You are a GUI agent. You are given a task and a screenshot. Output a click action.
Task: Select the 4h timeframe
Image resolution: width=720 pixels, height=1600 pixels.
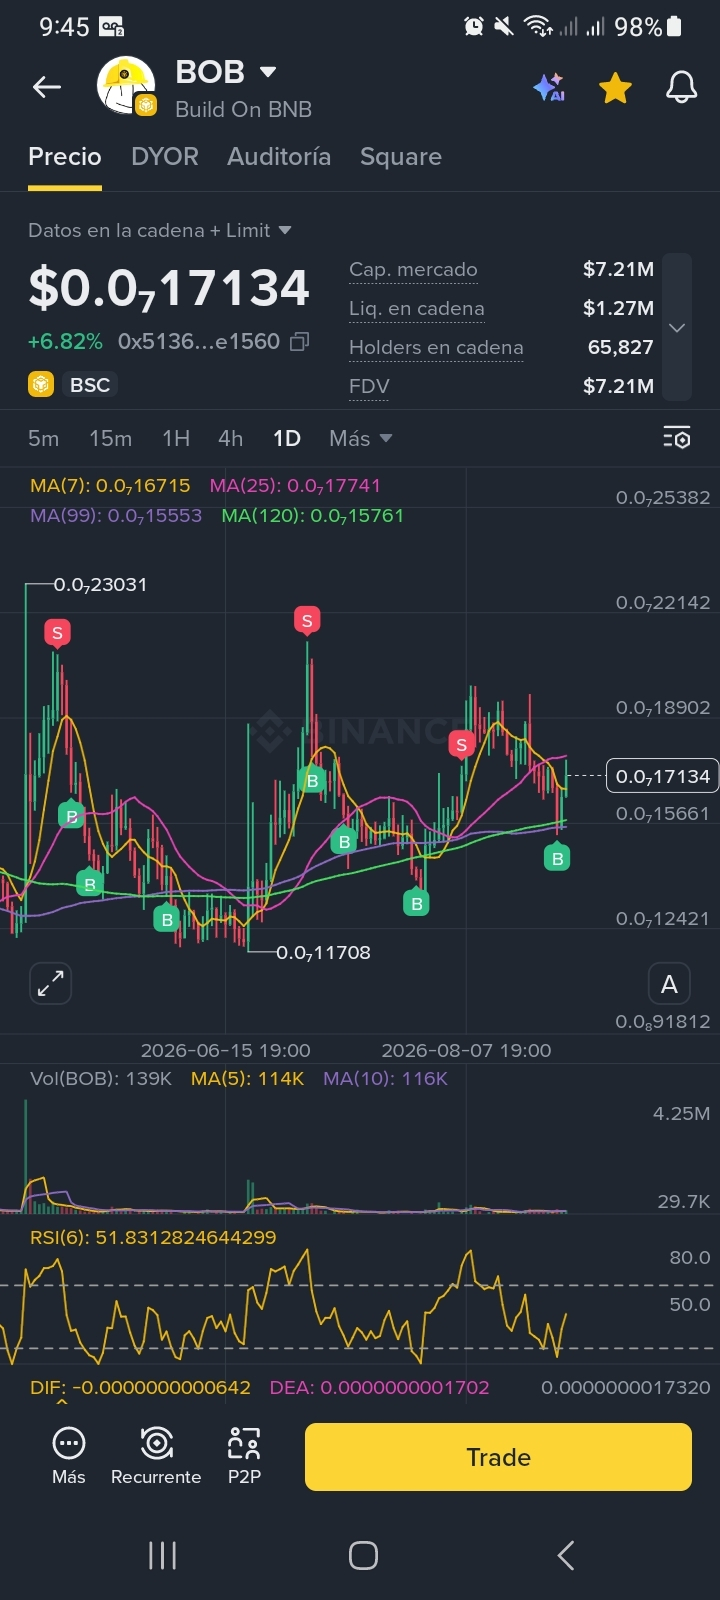click(230, 439)
